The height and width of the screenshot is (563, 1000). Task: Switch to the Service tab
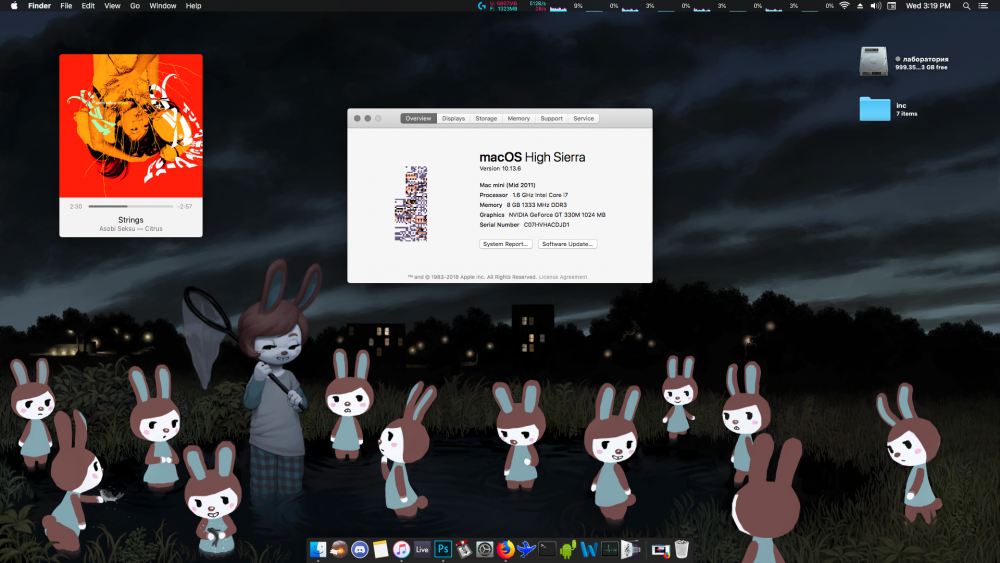tap(584, 119)
